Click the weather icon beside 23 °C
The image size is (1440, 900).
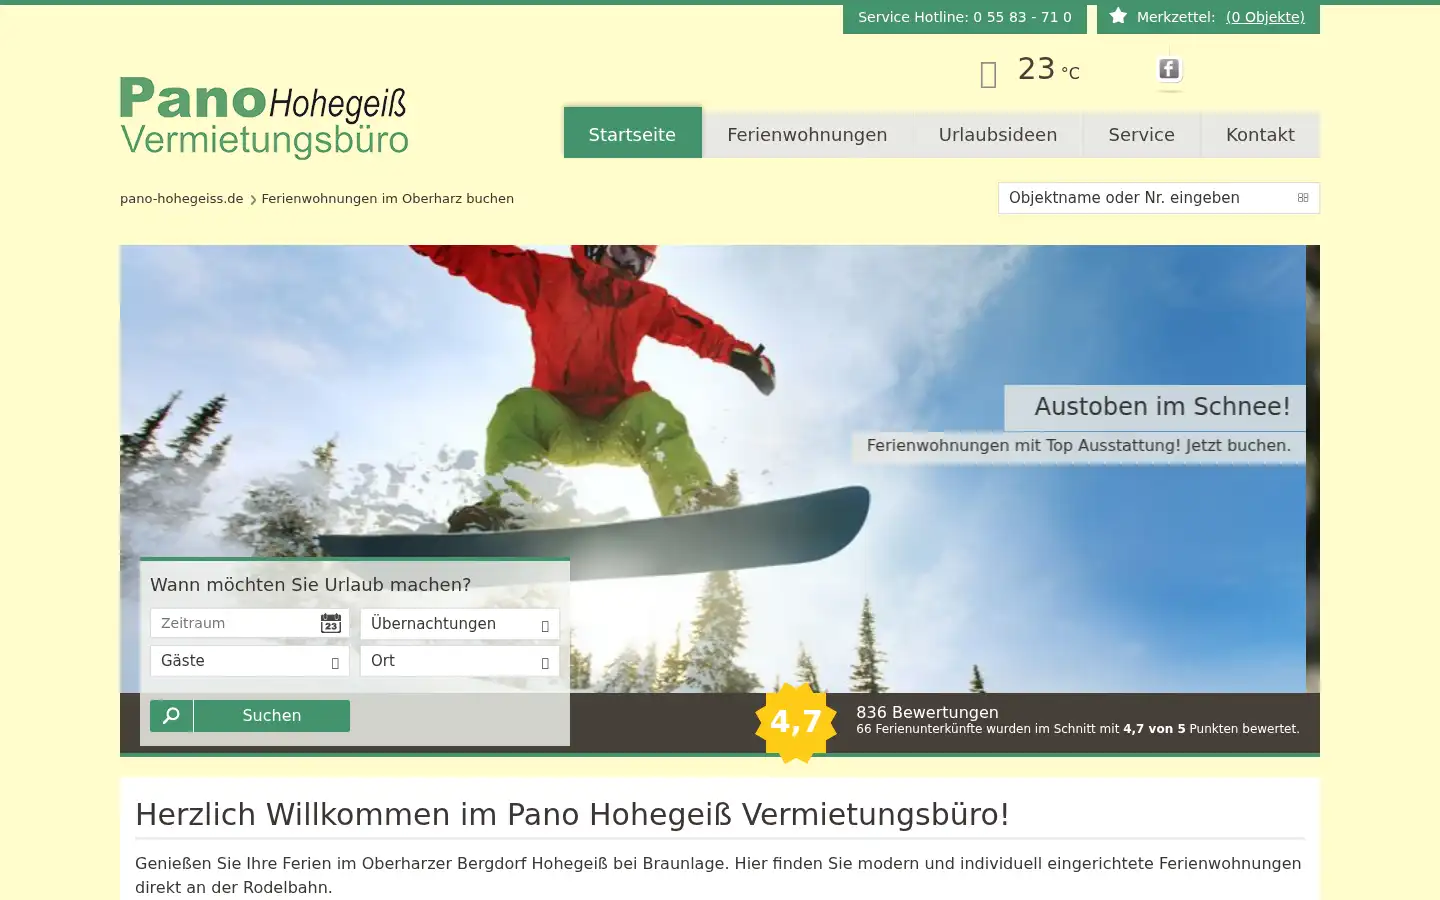coord(988,74)
